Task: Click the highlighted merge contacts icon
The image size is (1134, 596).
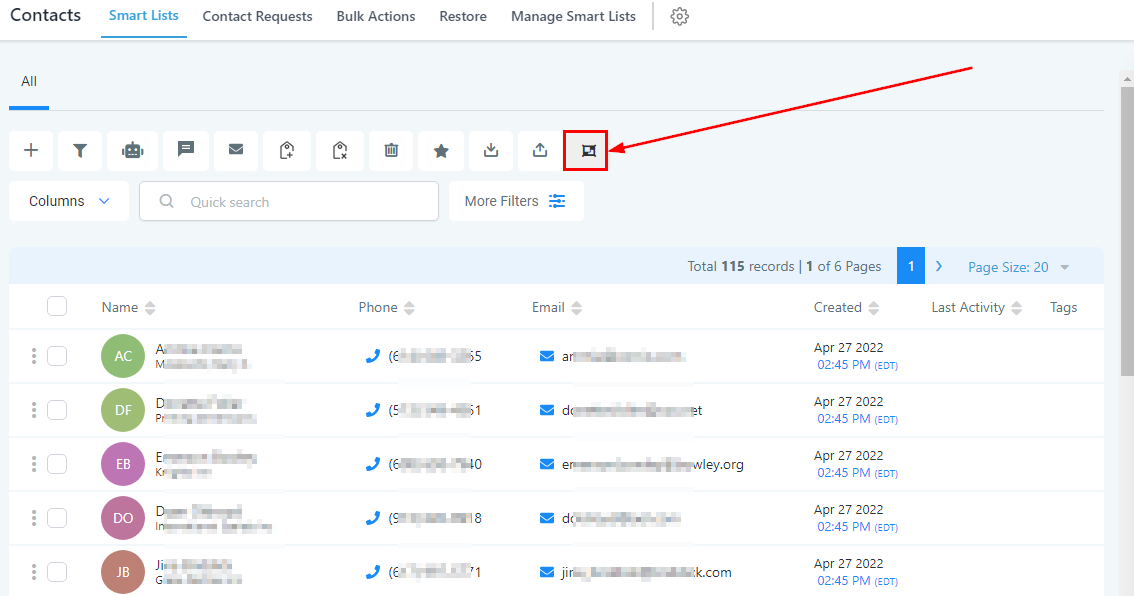Action: point(586,151)
